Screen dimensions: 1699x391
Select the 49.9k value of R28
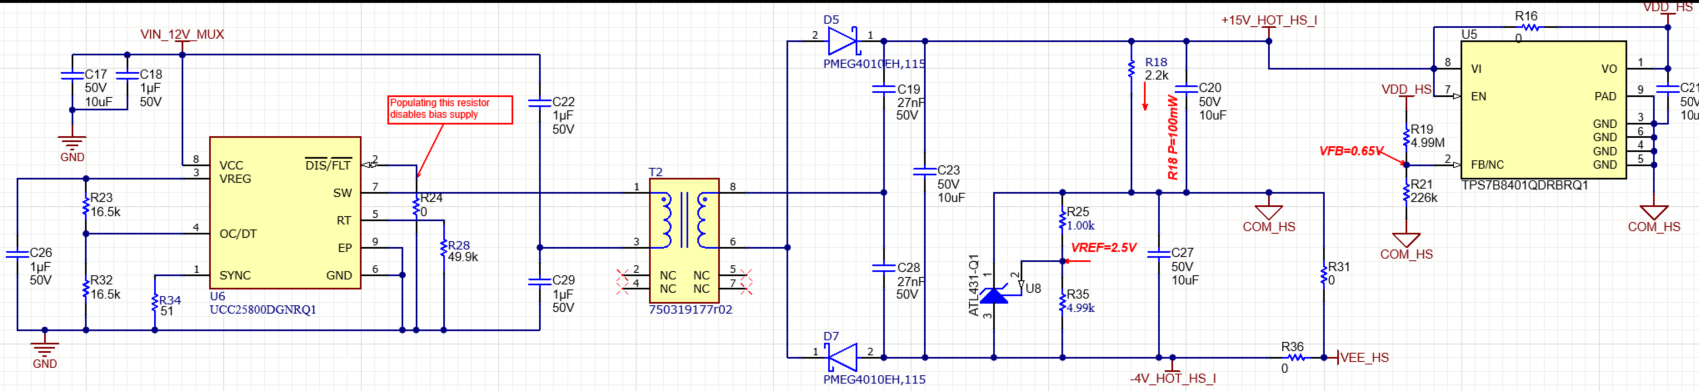(463, 257)
